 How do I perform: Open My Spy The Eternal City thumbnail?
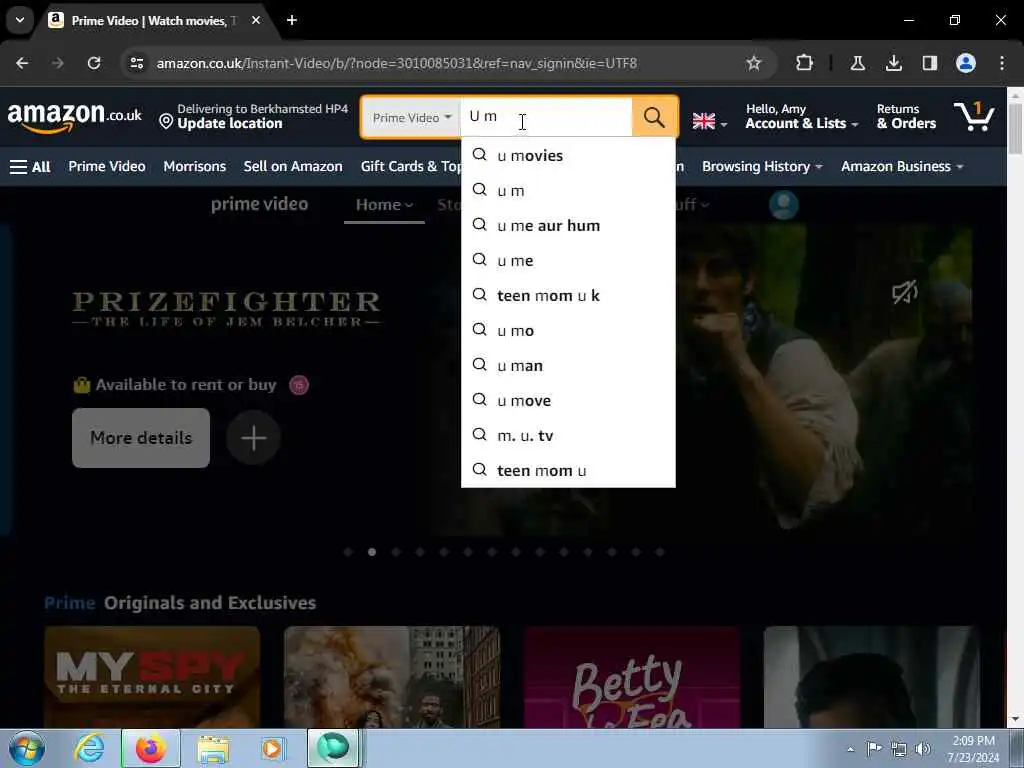(152, 677)
